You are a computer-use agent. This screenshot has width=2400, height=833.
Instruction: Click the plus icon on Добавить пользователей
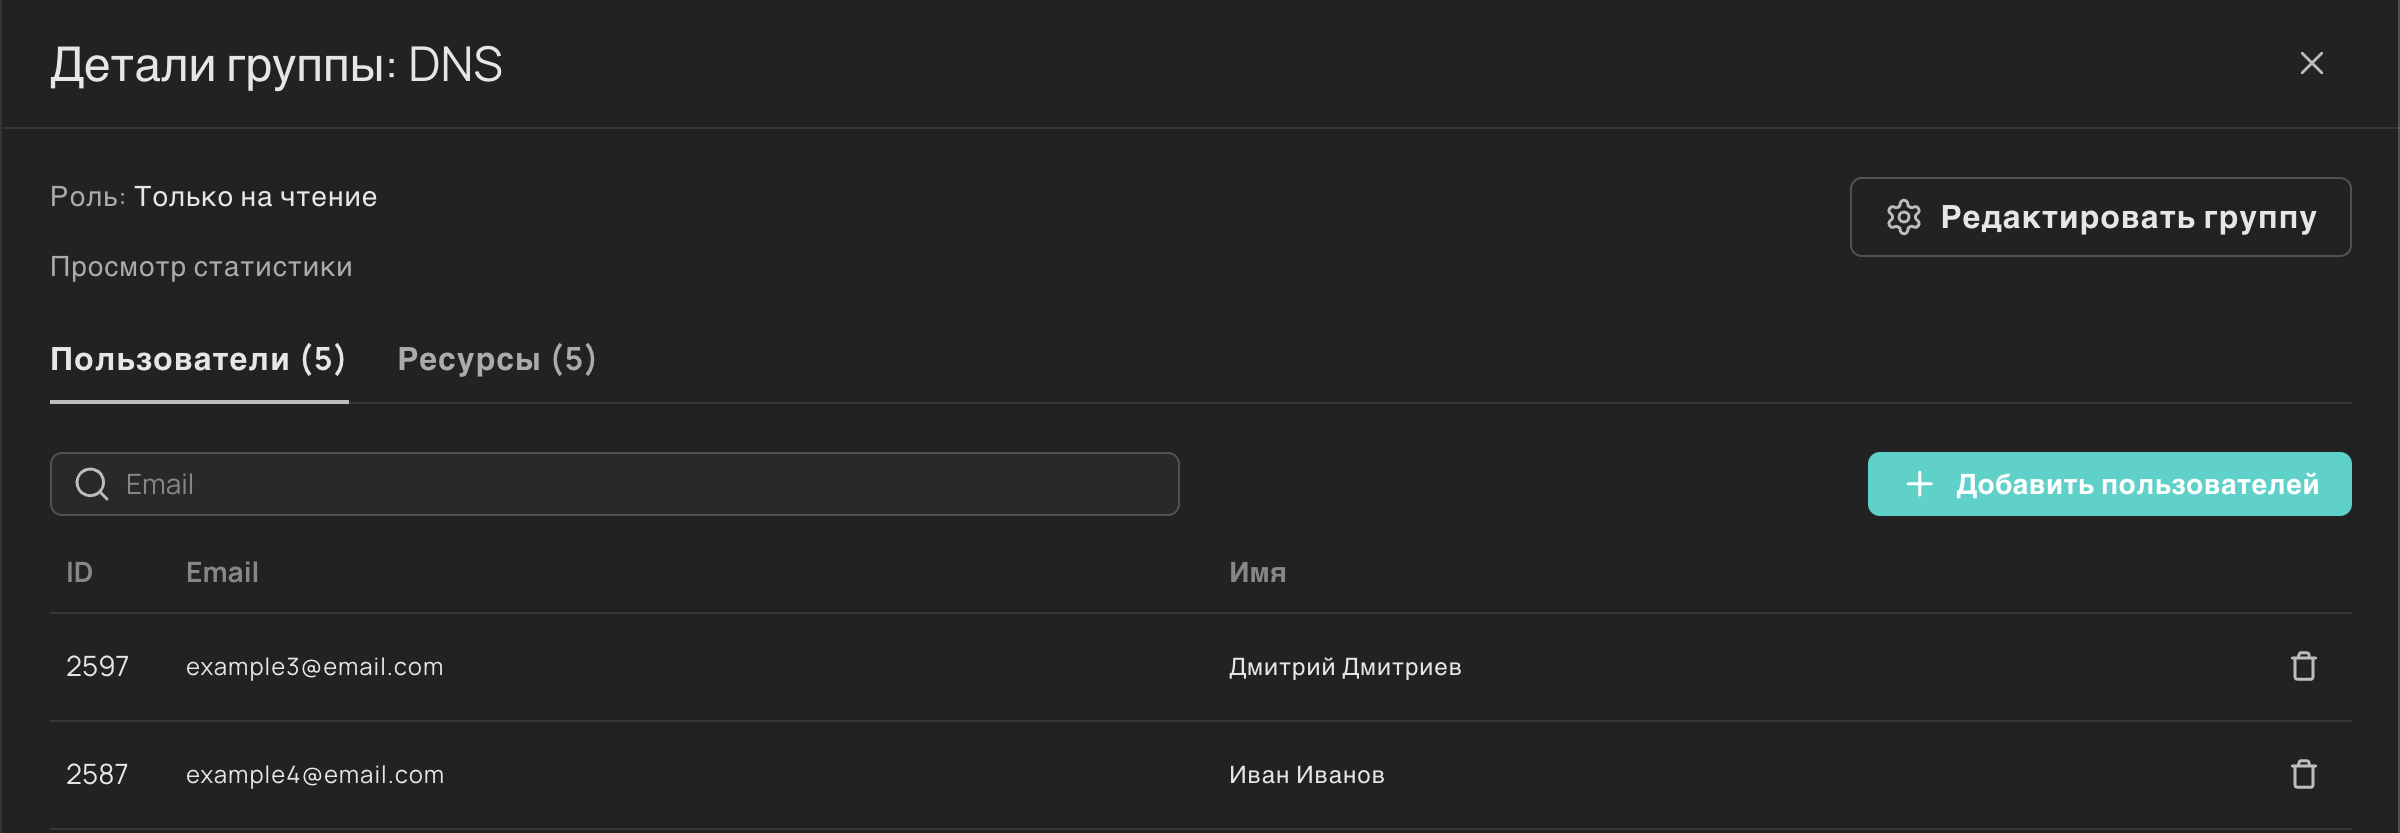(x=1919, y=484)
